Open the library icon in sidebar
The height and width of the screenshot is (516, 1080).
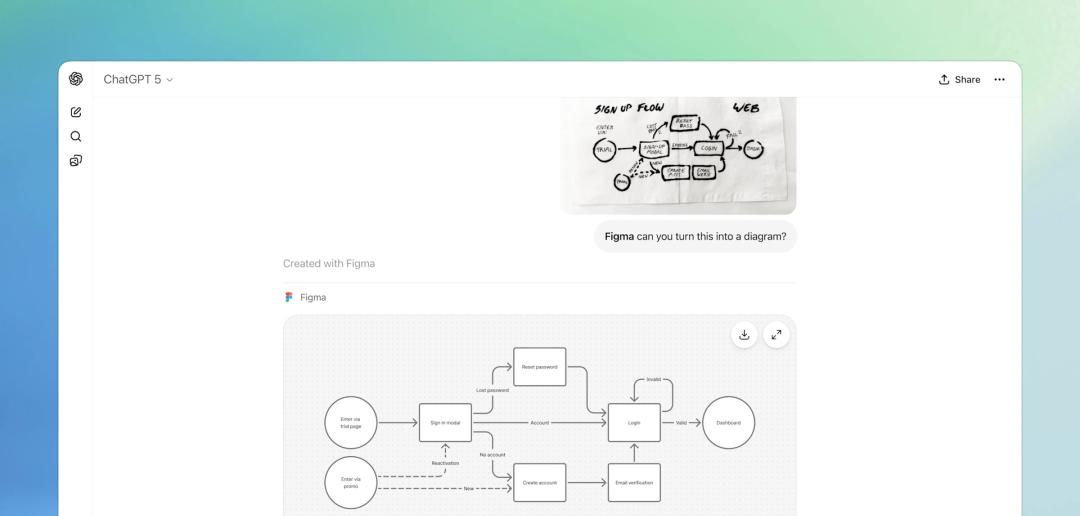pos(76,160)
